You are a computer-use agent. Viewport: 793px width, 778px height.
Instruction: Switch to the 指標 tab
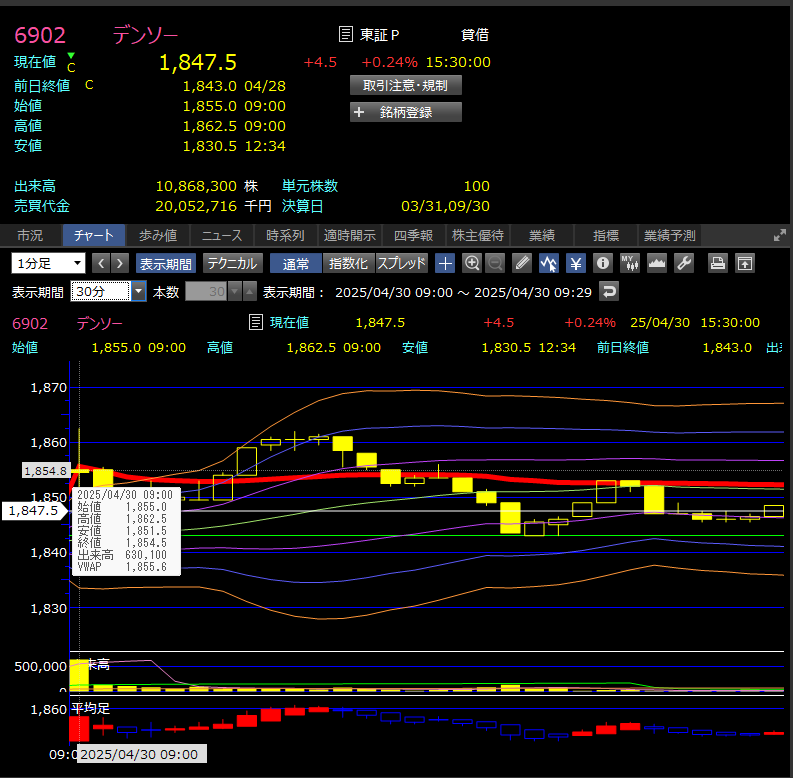click(605, 235)
